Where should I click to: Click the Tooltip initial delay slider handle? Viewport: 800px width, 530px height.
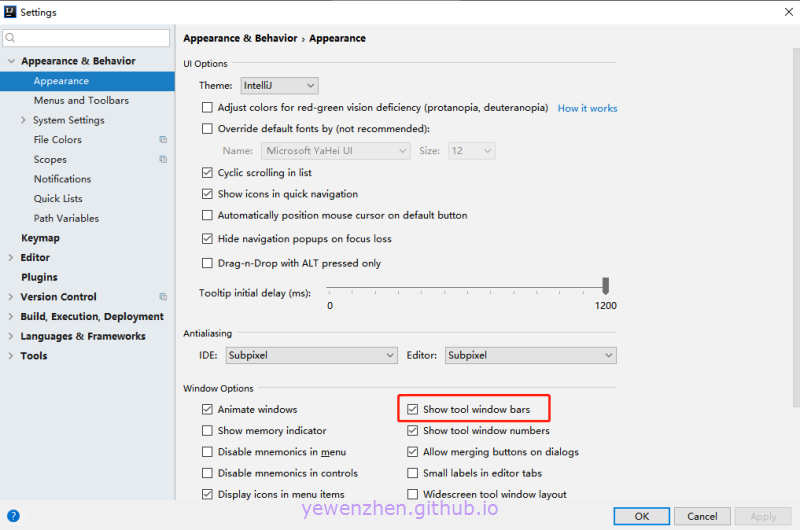click(606, 286)
